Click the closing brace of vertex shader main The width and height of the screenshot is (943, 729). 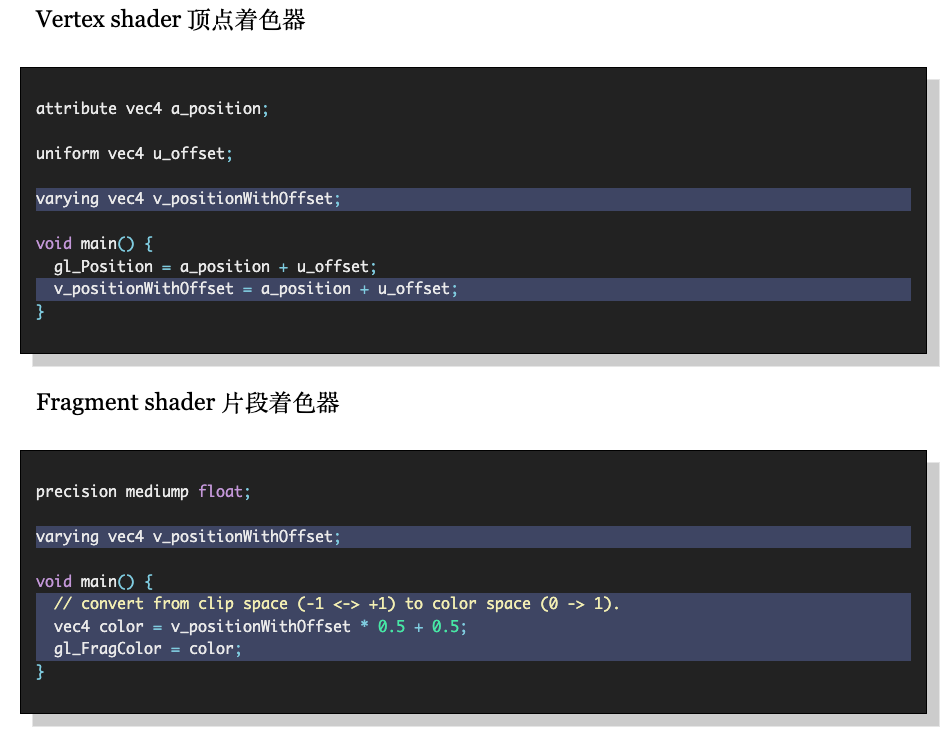coord(41,311)
